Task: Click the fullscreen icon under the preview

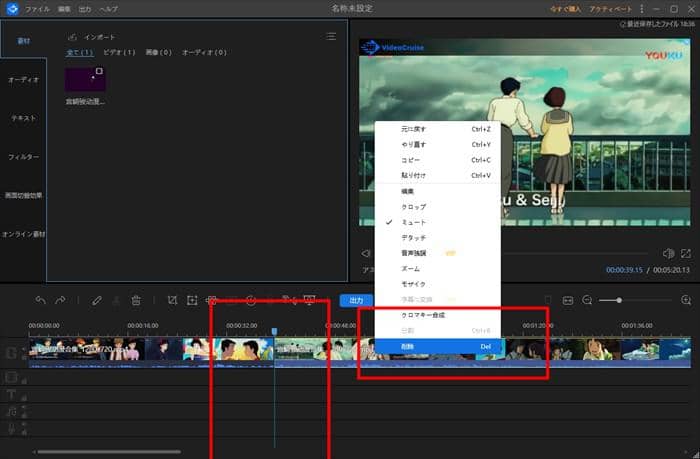Action: click(686, 254)
